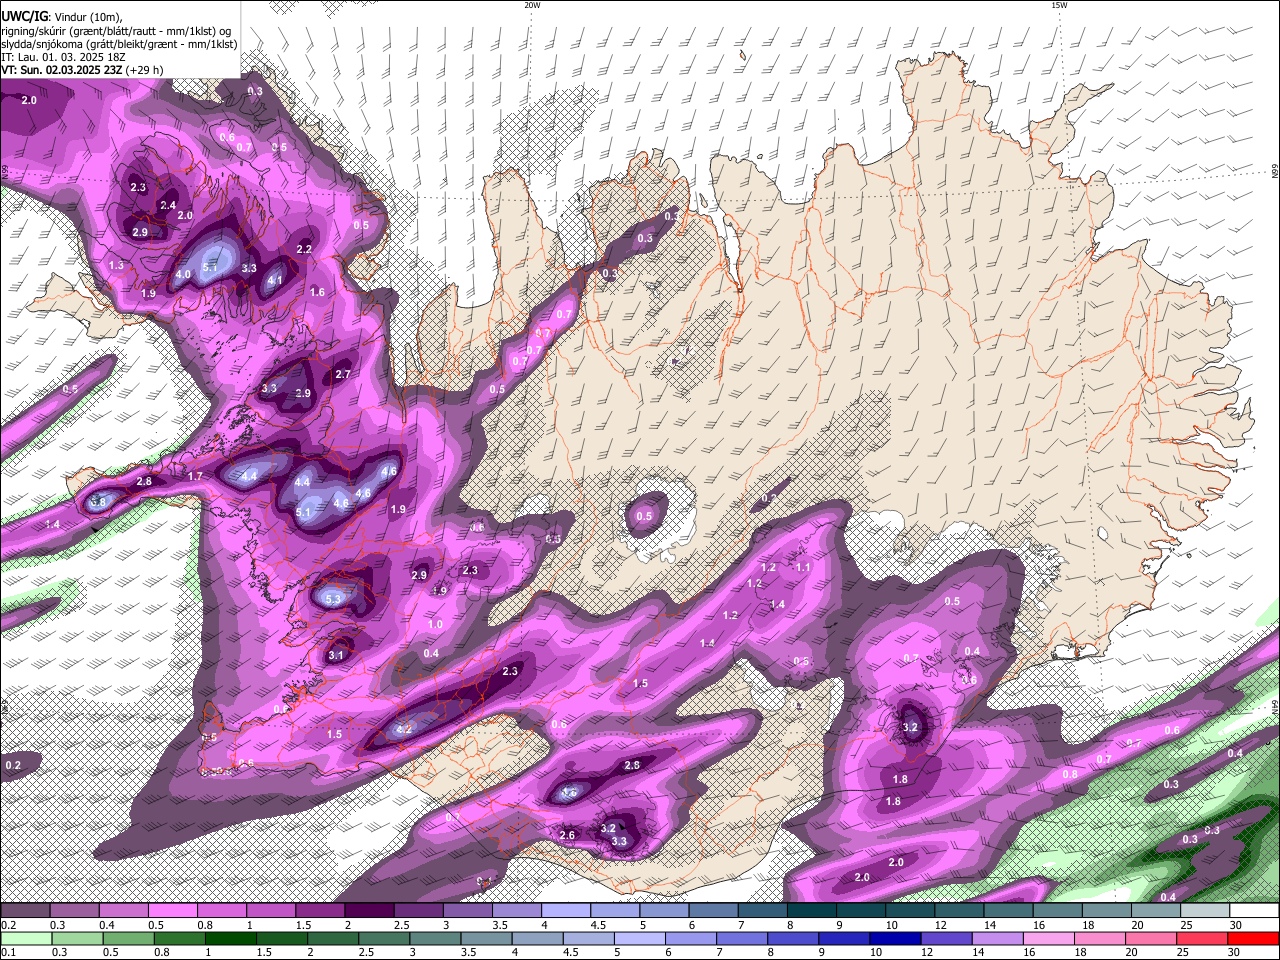Select the pale grey upper legend swatch at 25

click(1204, 911)
